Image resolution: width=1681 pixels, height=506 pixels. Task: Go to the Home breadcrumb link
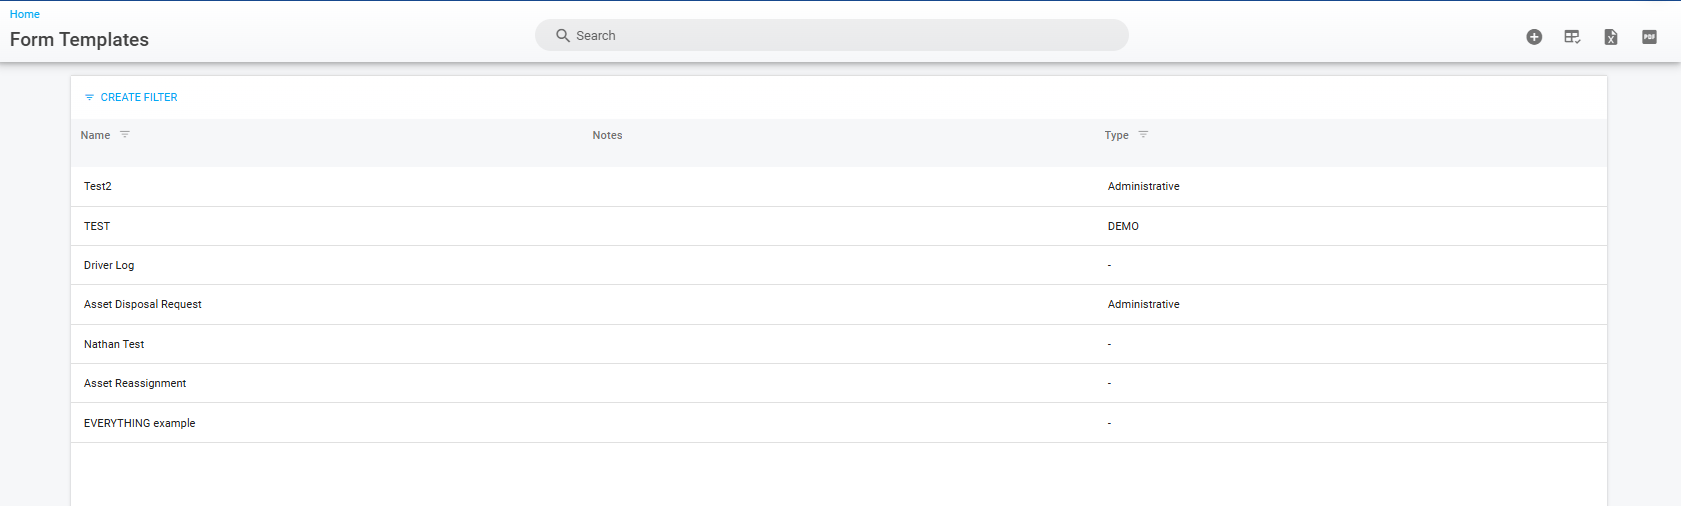pyautogui.click(x=25, y=14)
